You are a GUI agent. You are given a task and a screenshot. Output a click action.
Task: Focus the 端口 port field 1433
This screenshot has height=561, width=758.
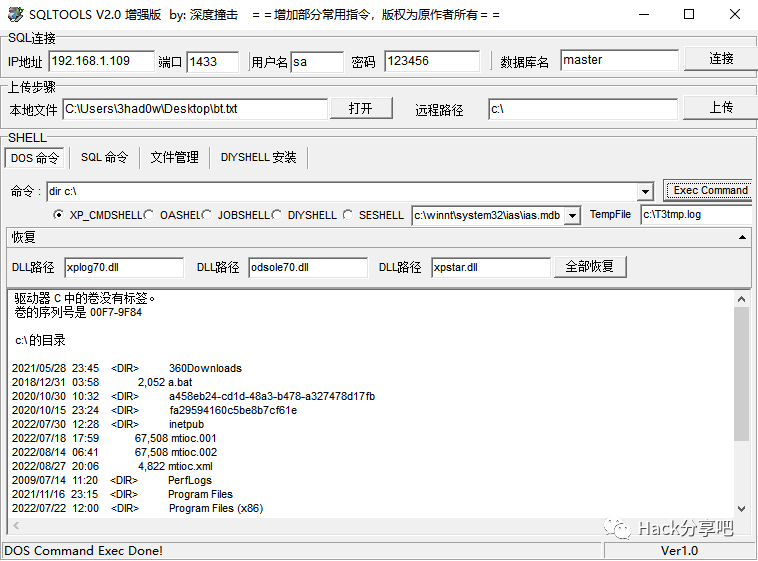pyautogui.click(x=212, y=61)
